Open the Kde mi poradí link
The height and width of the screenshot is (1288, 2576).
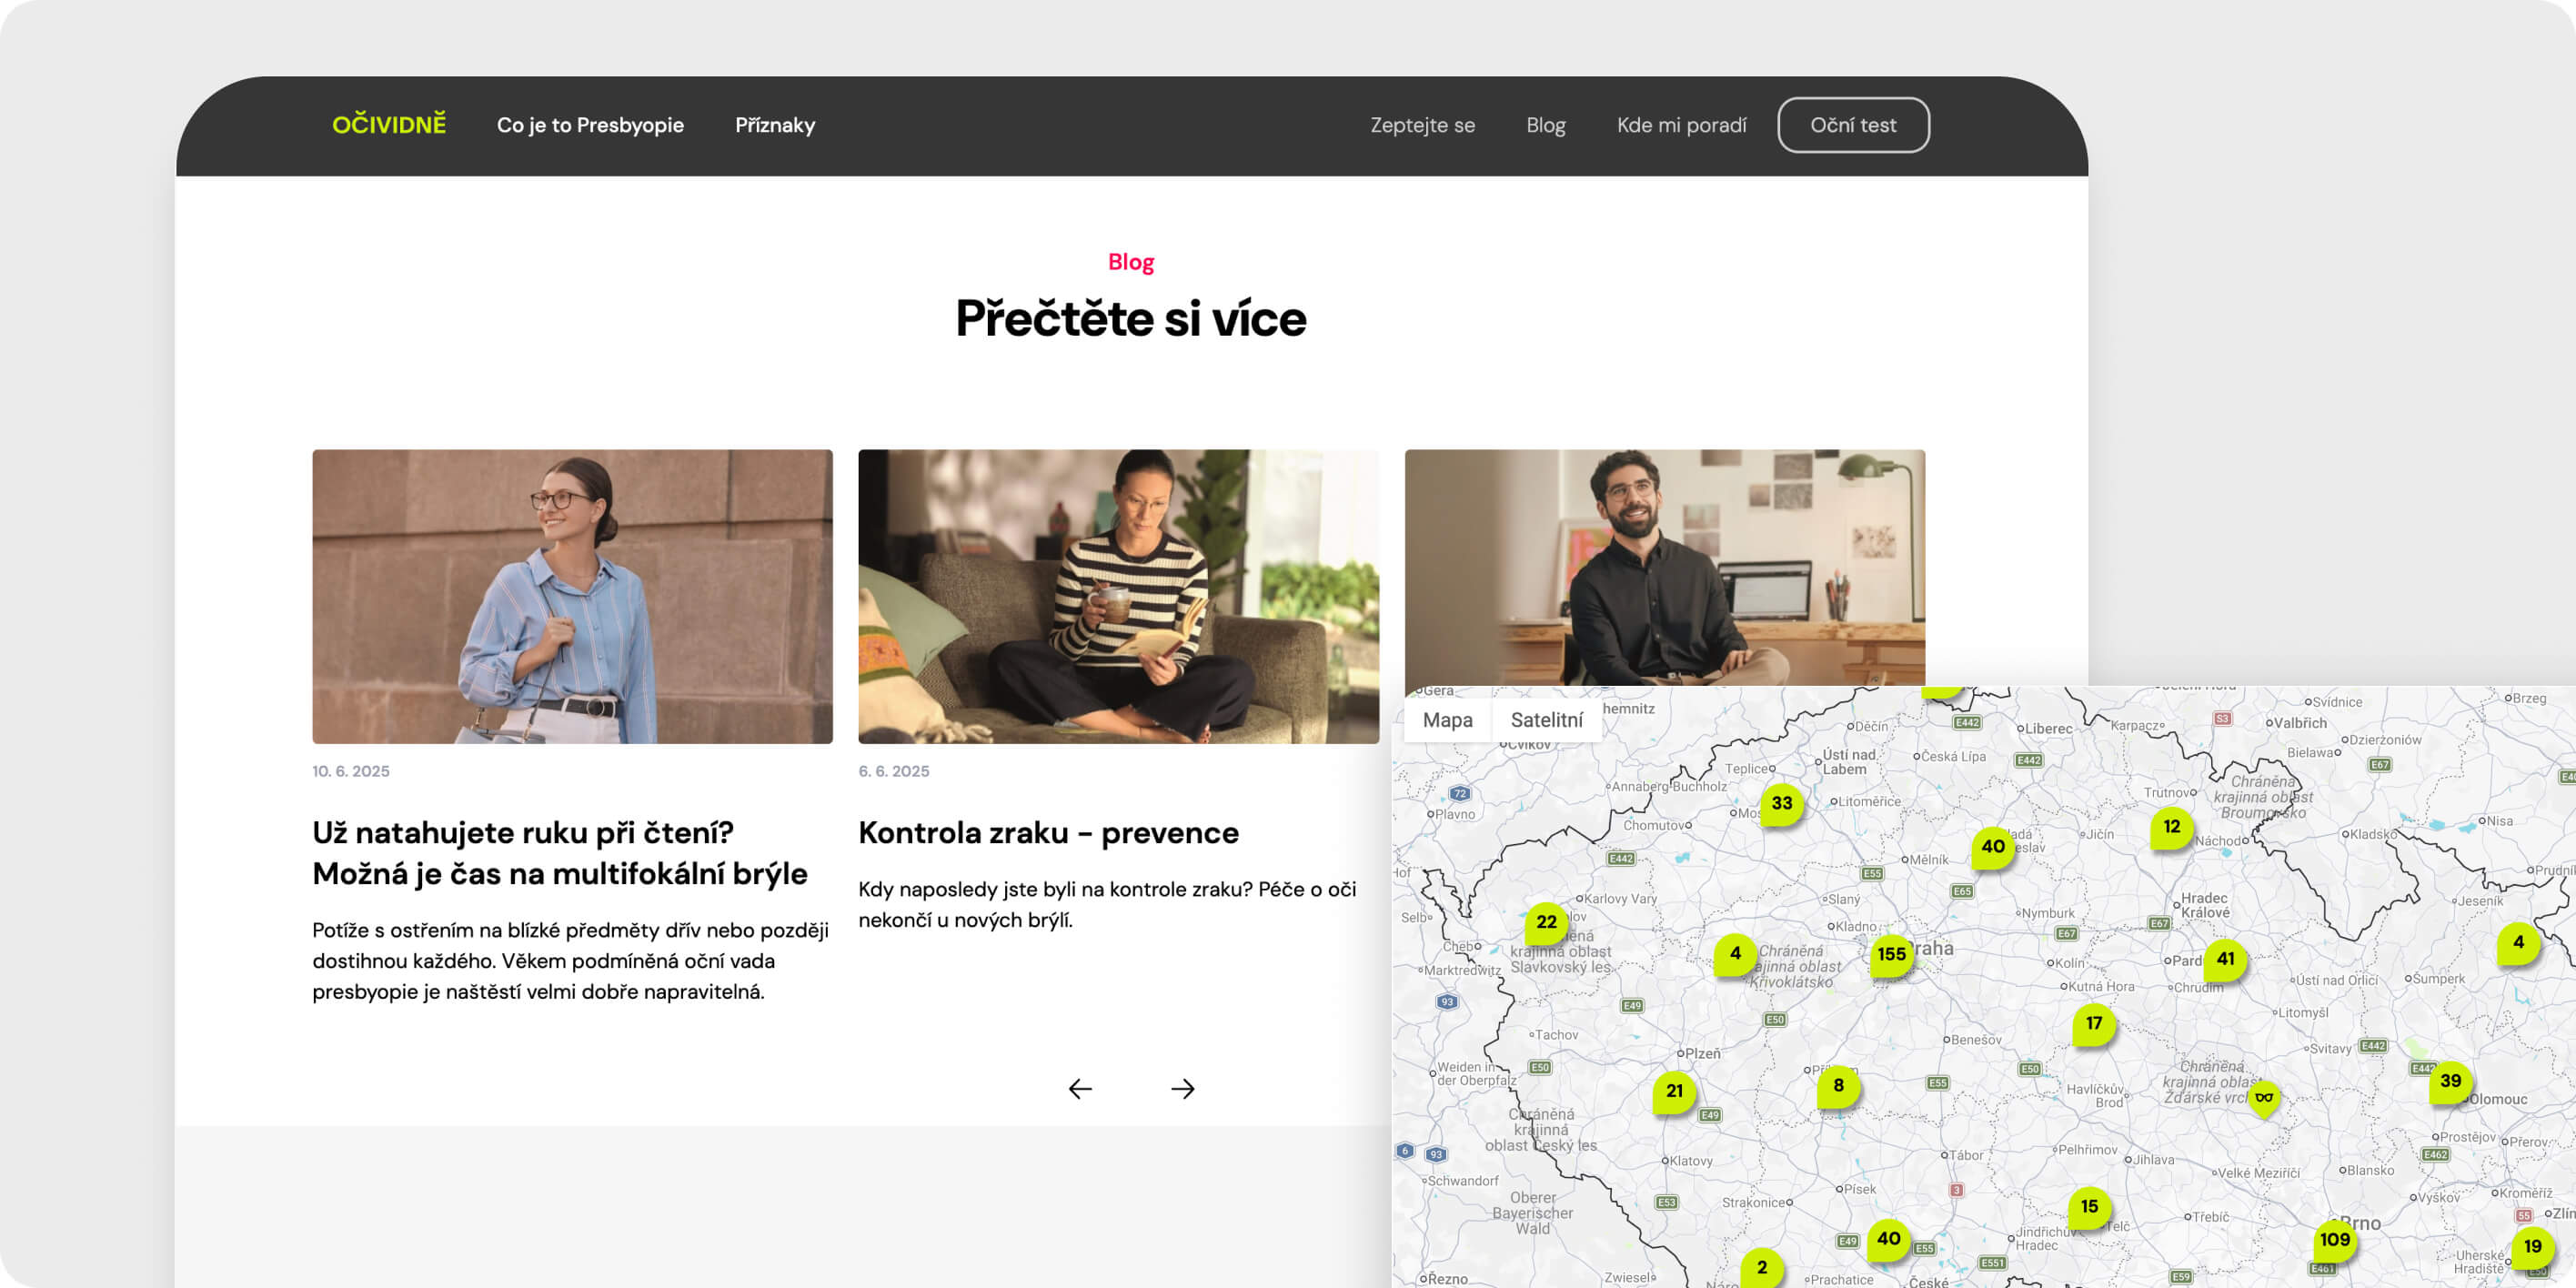pyautogui.click(x=1681, y=125)
